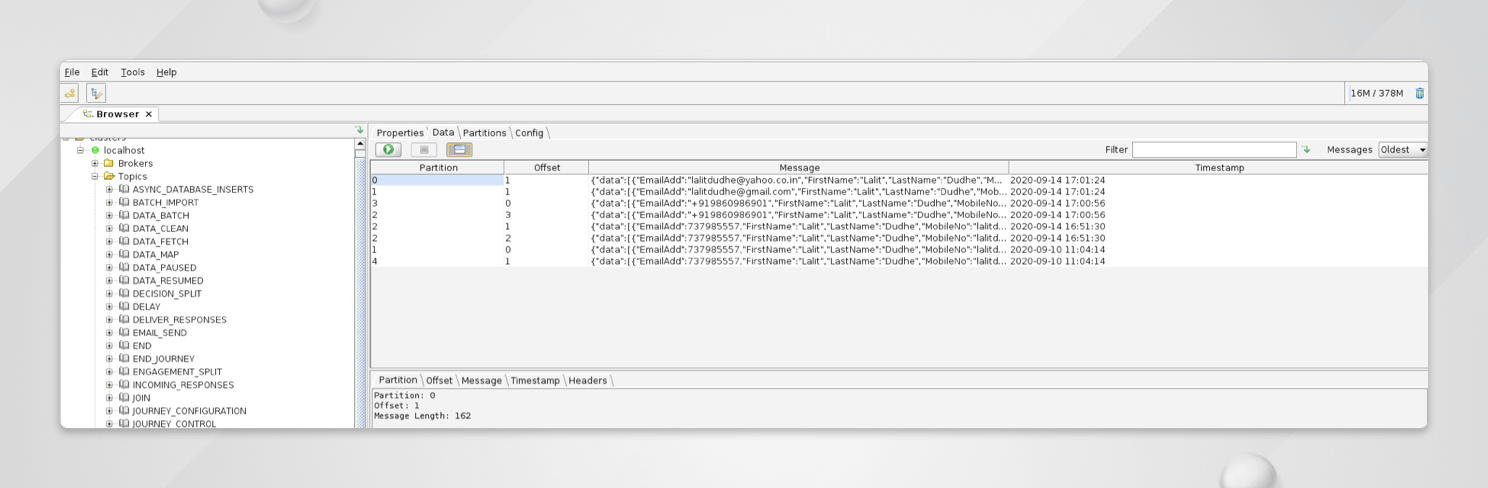Screen dimensions: 1488x488
Task: Open the Headers detail tab
Action: [x=588, y=381]
